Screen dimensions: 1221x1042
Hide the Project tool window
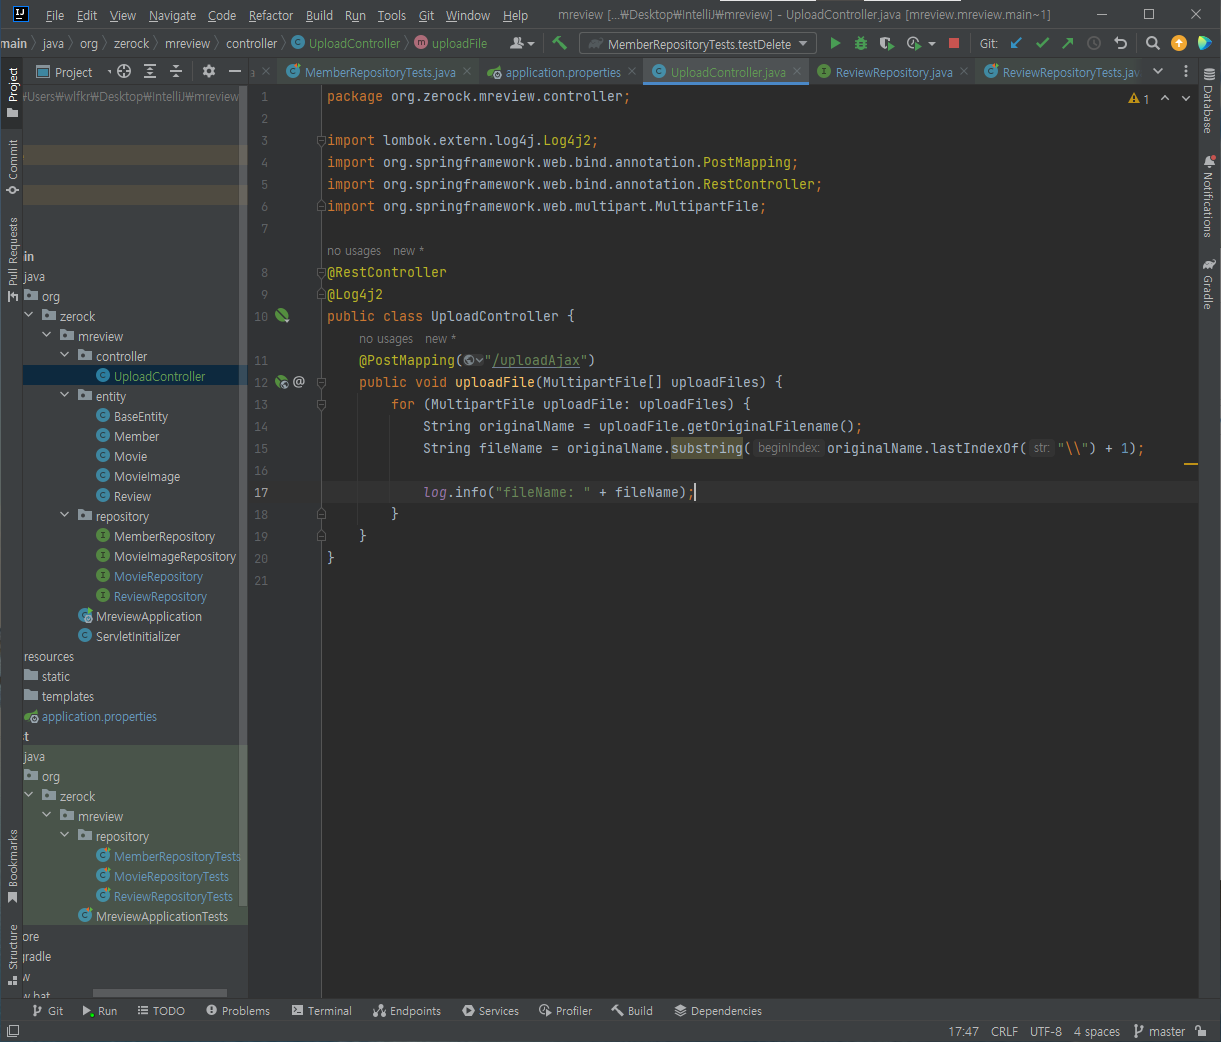tap(235, 71)
